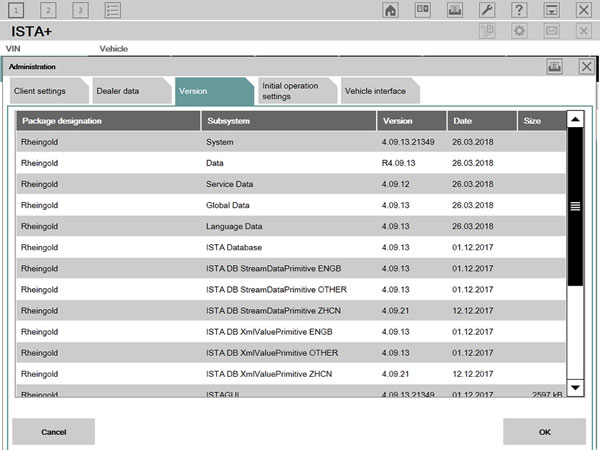Click print icon in Administration header
This screenshot has height=450, width=600.
pos(554,66)
